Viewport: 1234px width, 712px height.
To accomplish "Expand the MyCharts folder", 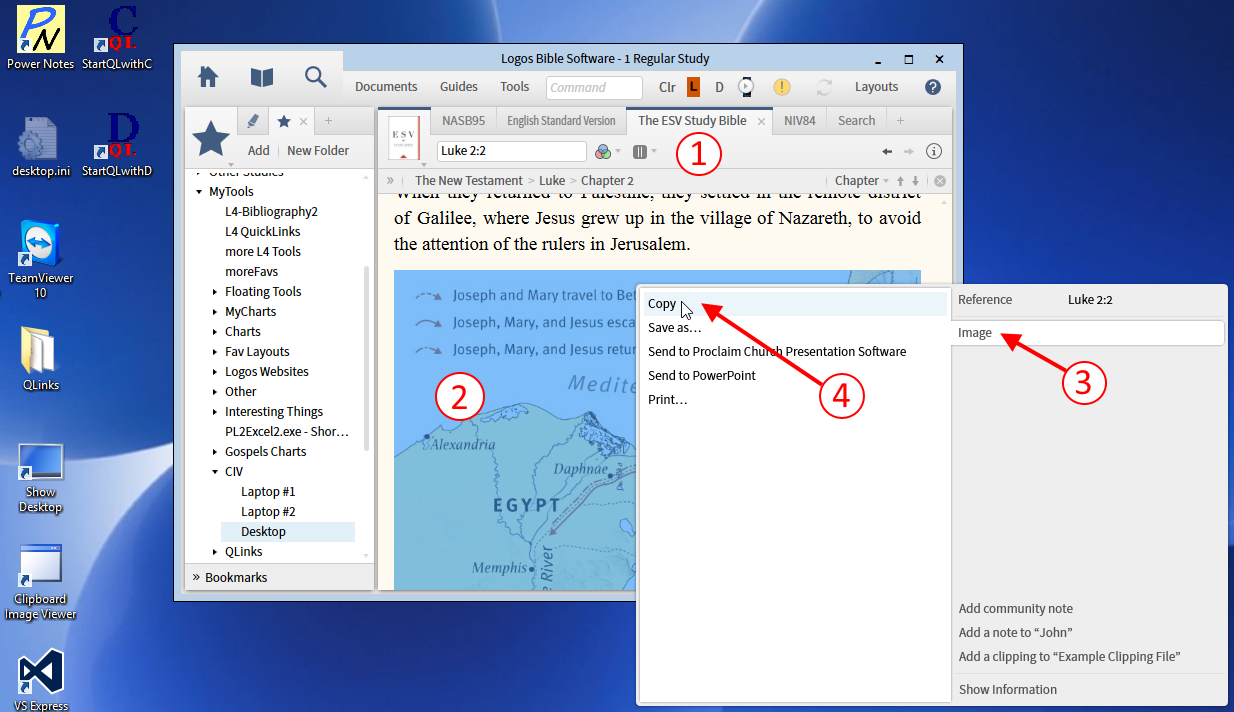I will click(x=215, y=312).
